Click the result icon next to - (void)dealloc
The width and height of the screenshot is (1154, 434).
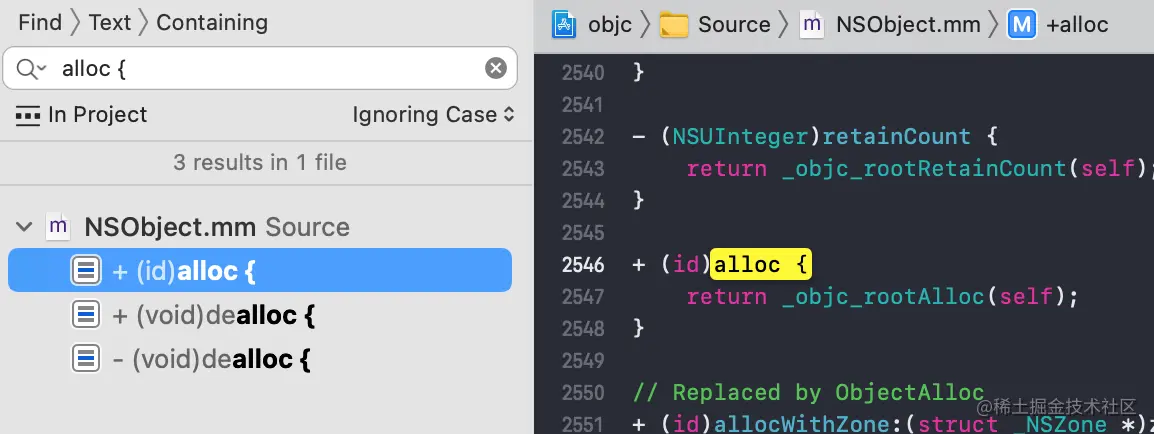tap(86, 359)
